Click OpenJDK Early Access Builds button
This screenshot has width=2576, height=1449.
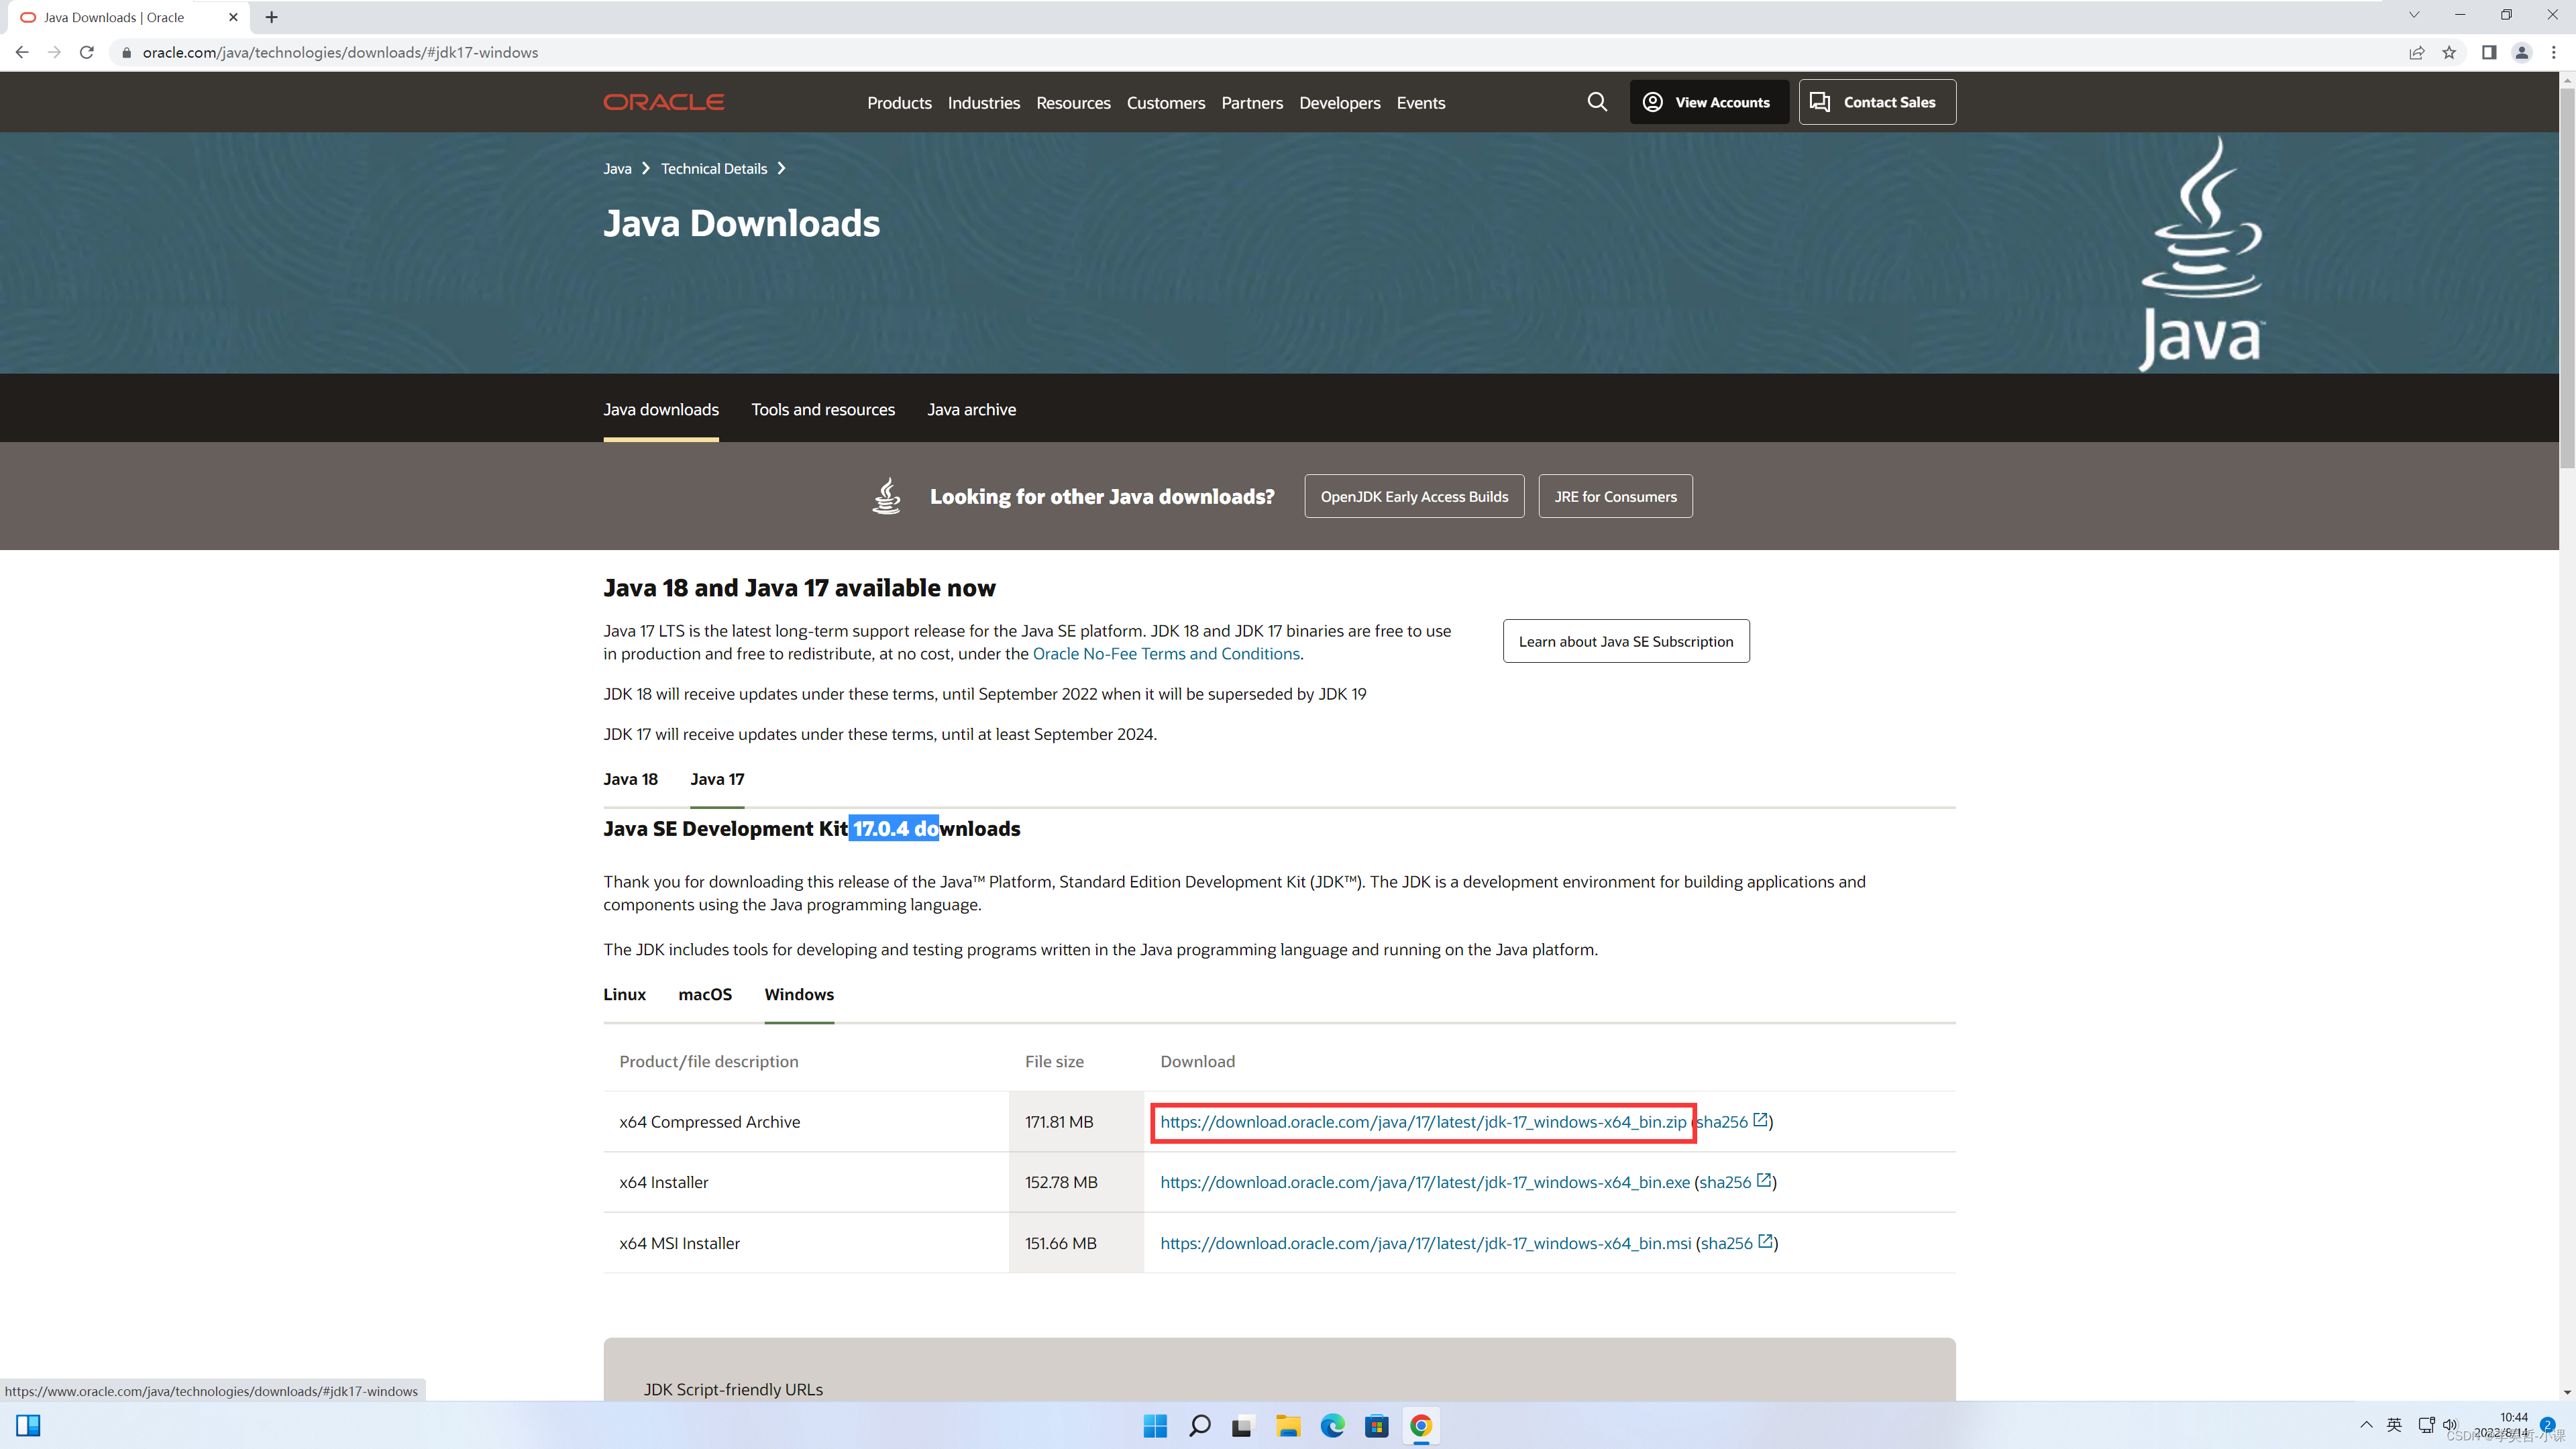[x=1414, y=496]
